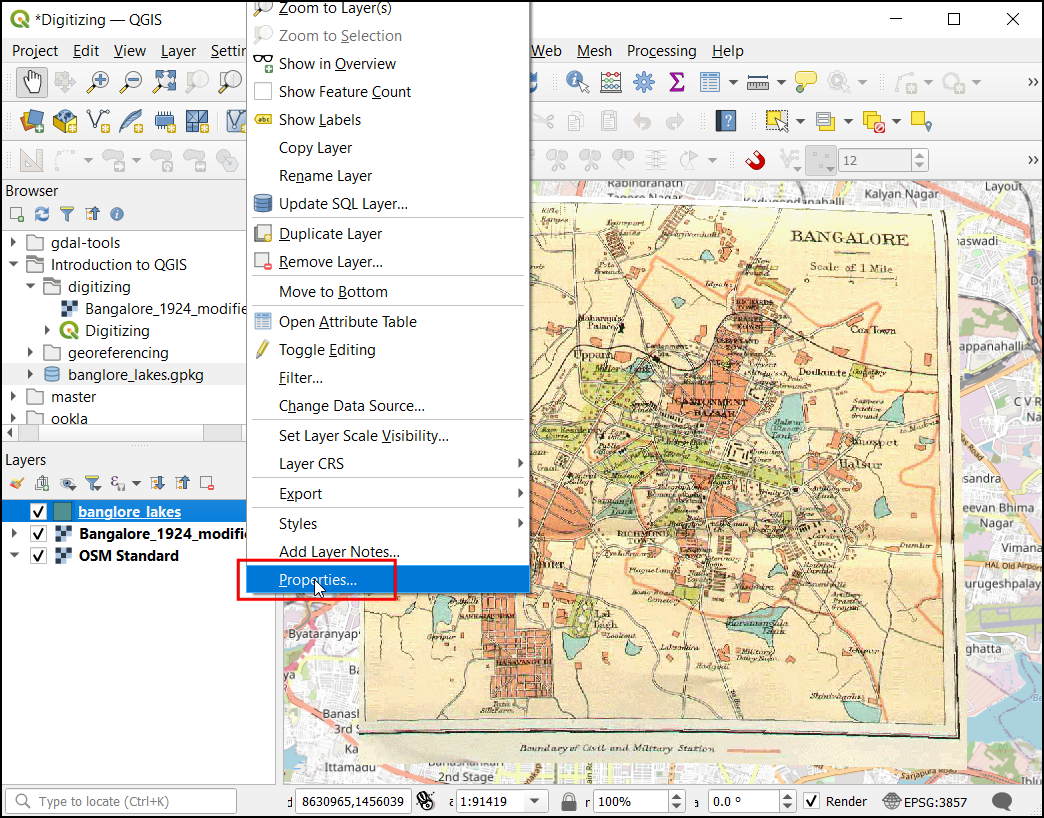Refresh the Browser panel
Screen dimensions: 1044x818
tap(42, 214)
